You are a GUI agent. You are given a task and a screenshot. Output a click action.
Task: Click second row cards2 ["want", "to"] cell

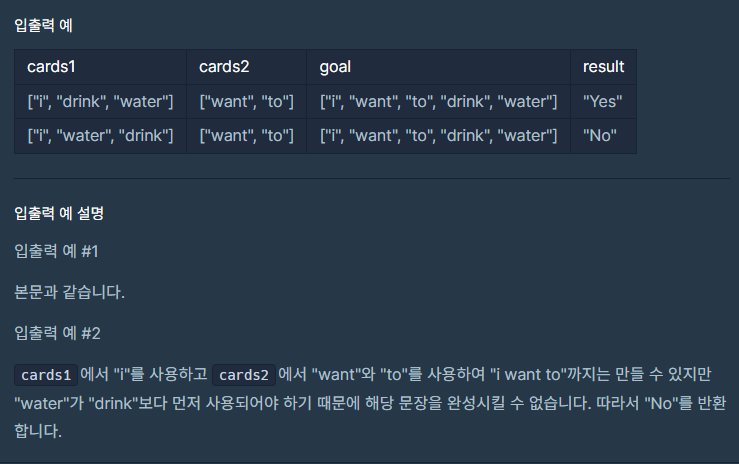[246, 136]
